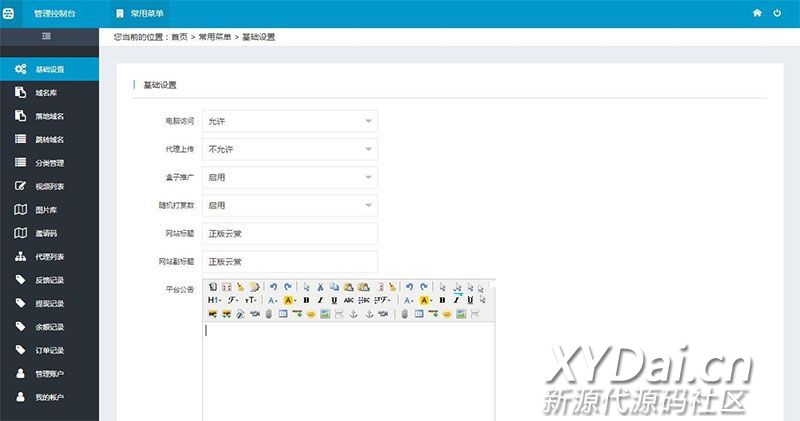Image resolution: width=800 pixels, height=421 pixels.
Task: Click the 首页 breadcrumb link
Action: [179, 37]
